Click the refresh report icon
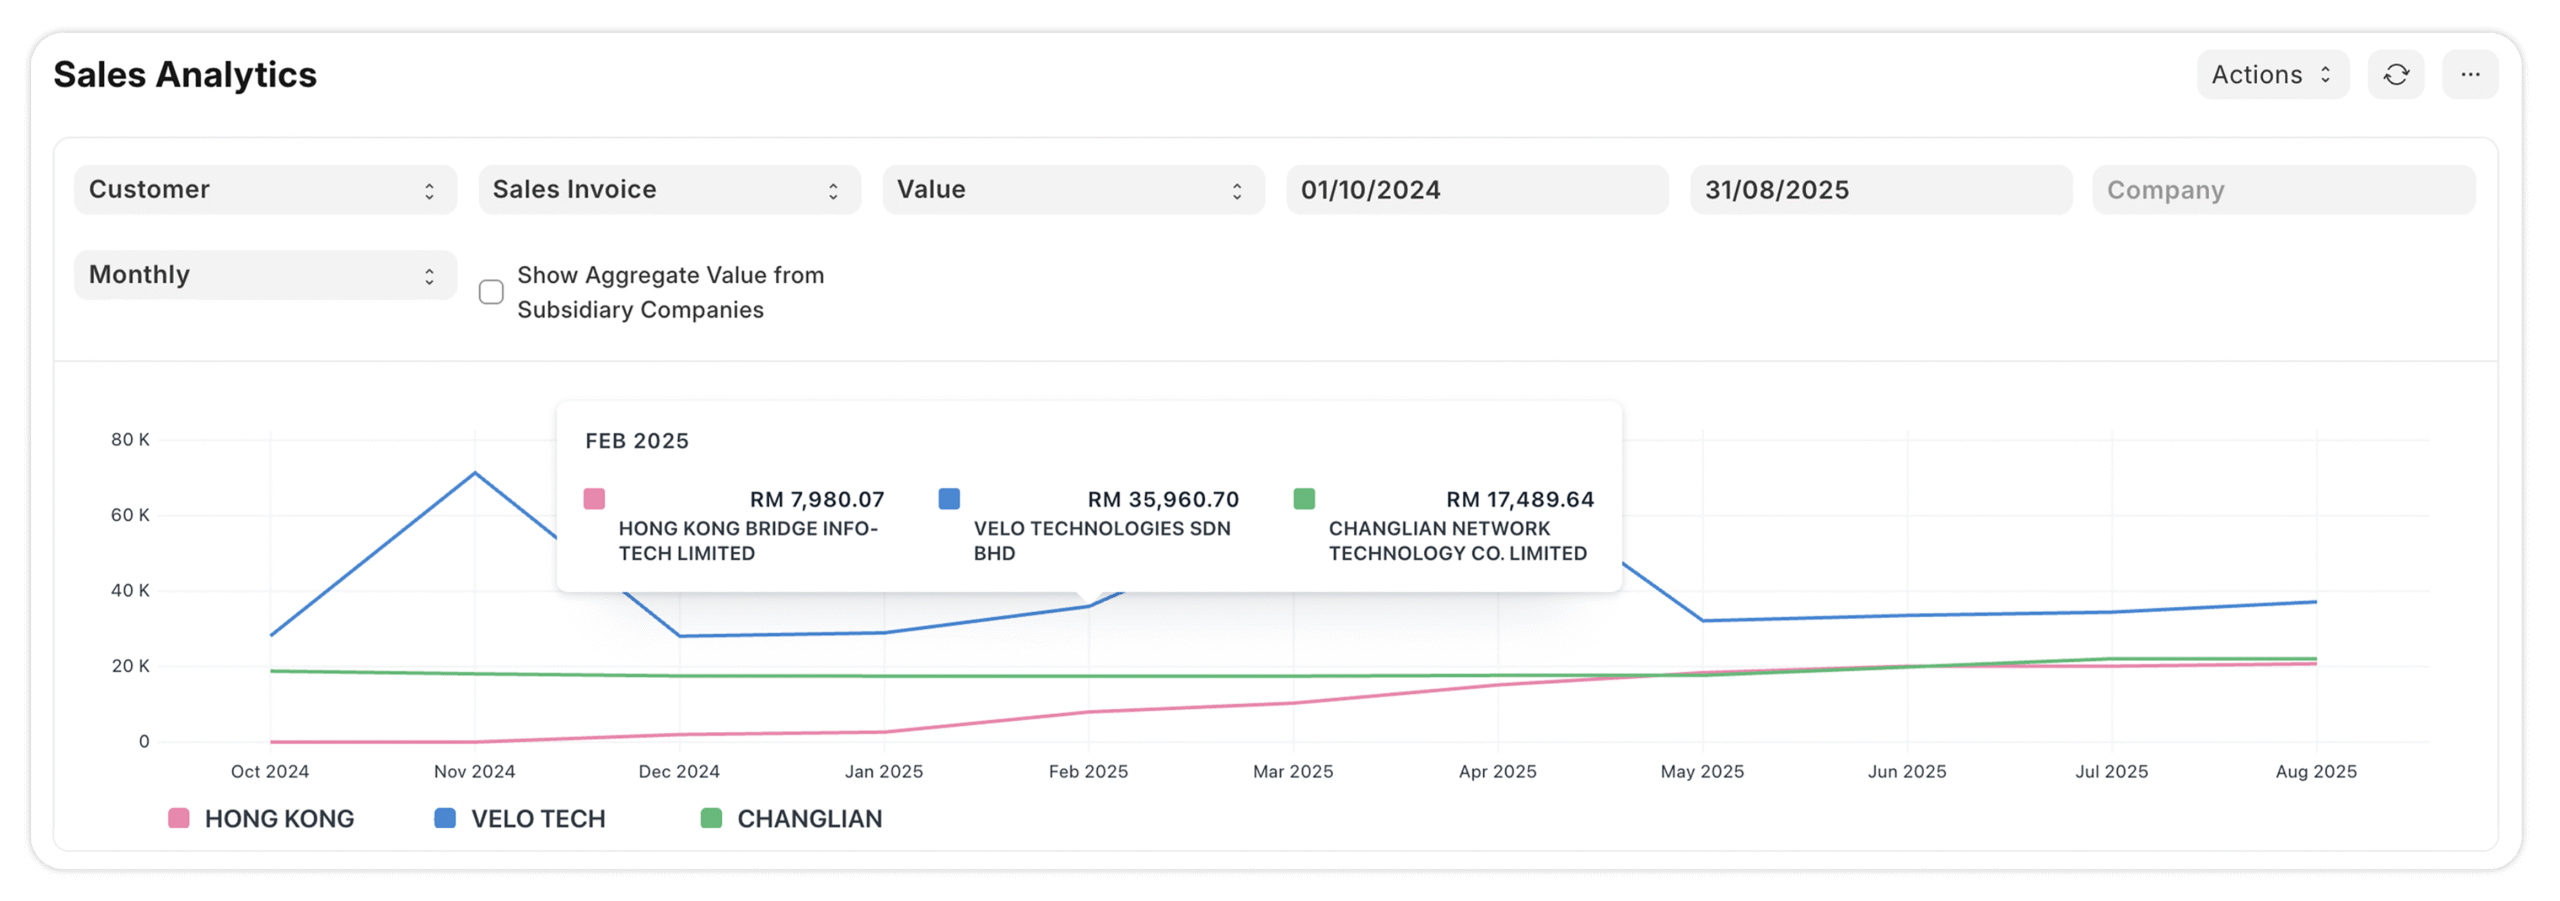 [x=2395, y=75]
